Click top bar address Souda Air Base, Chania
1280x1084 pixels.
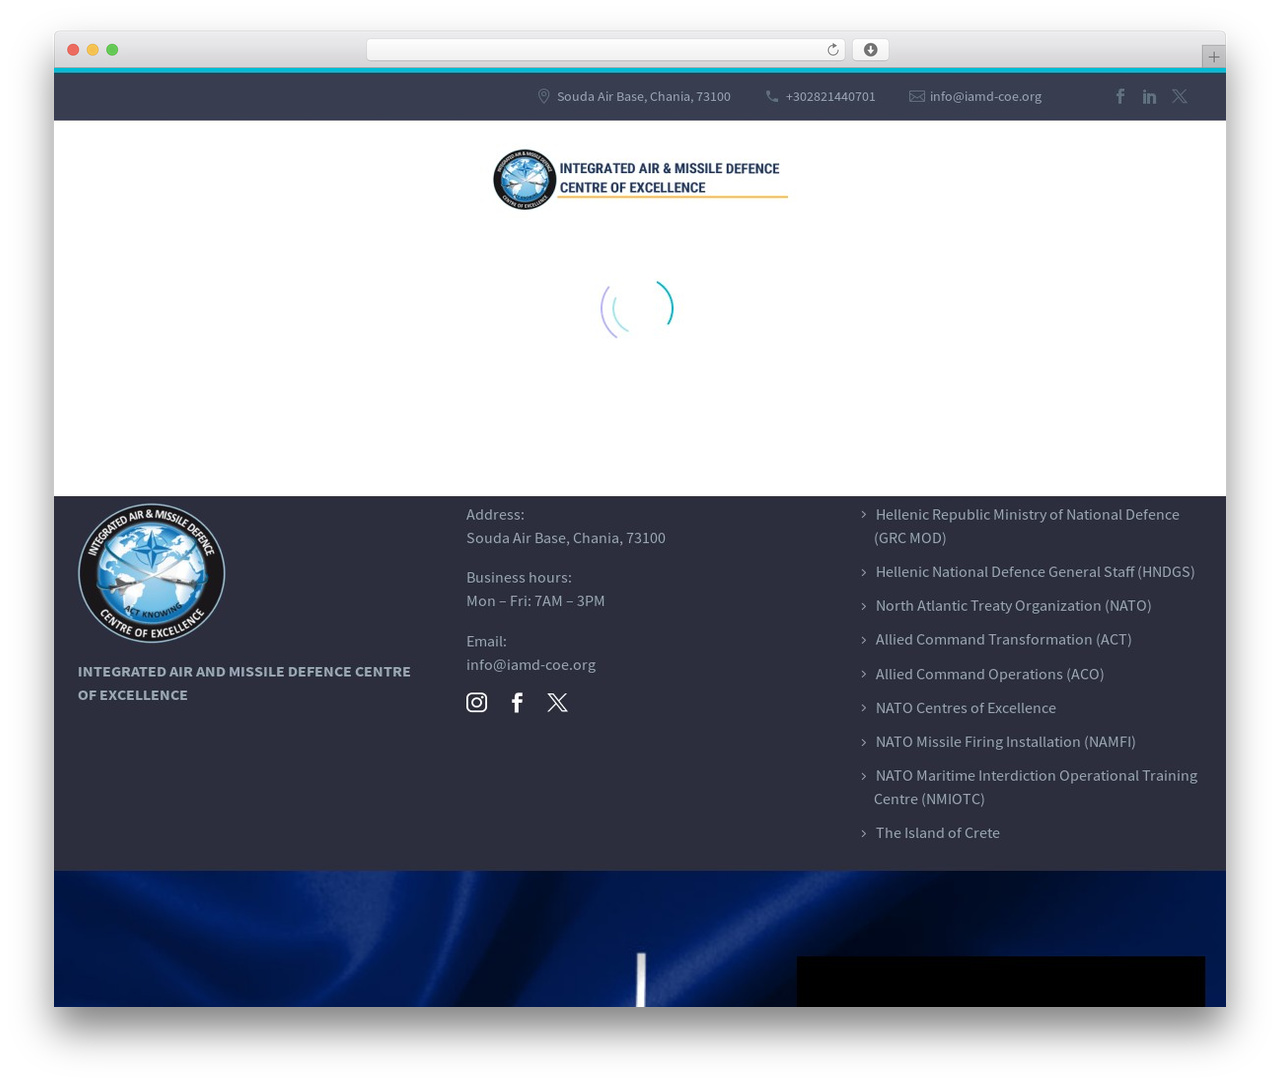coord(643,96)
